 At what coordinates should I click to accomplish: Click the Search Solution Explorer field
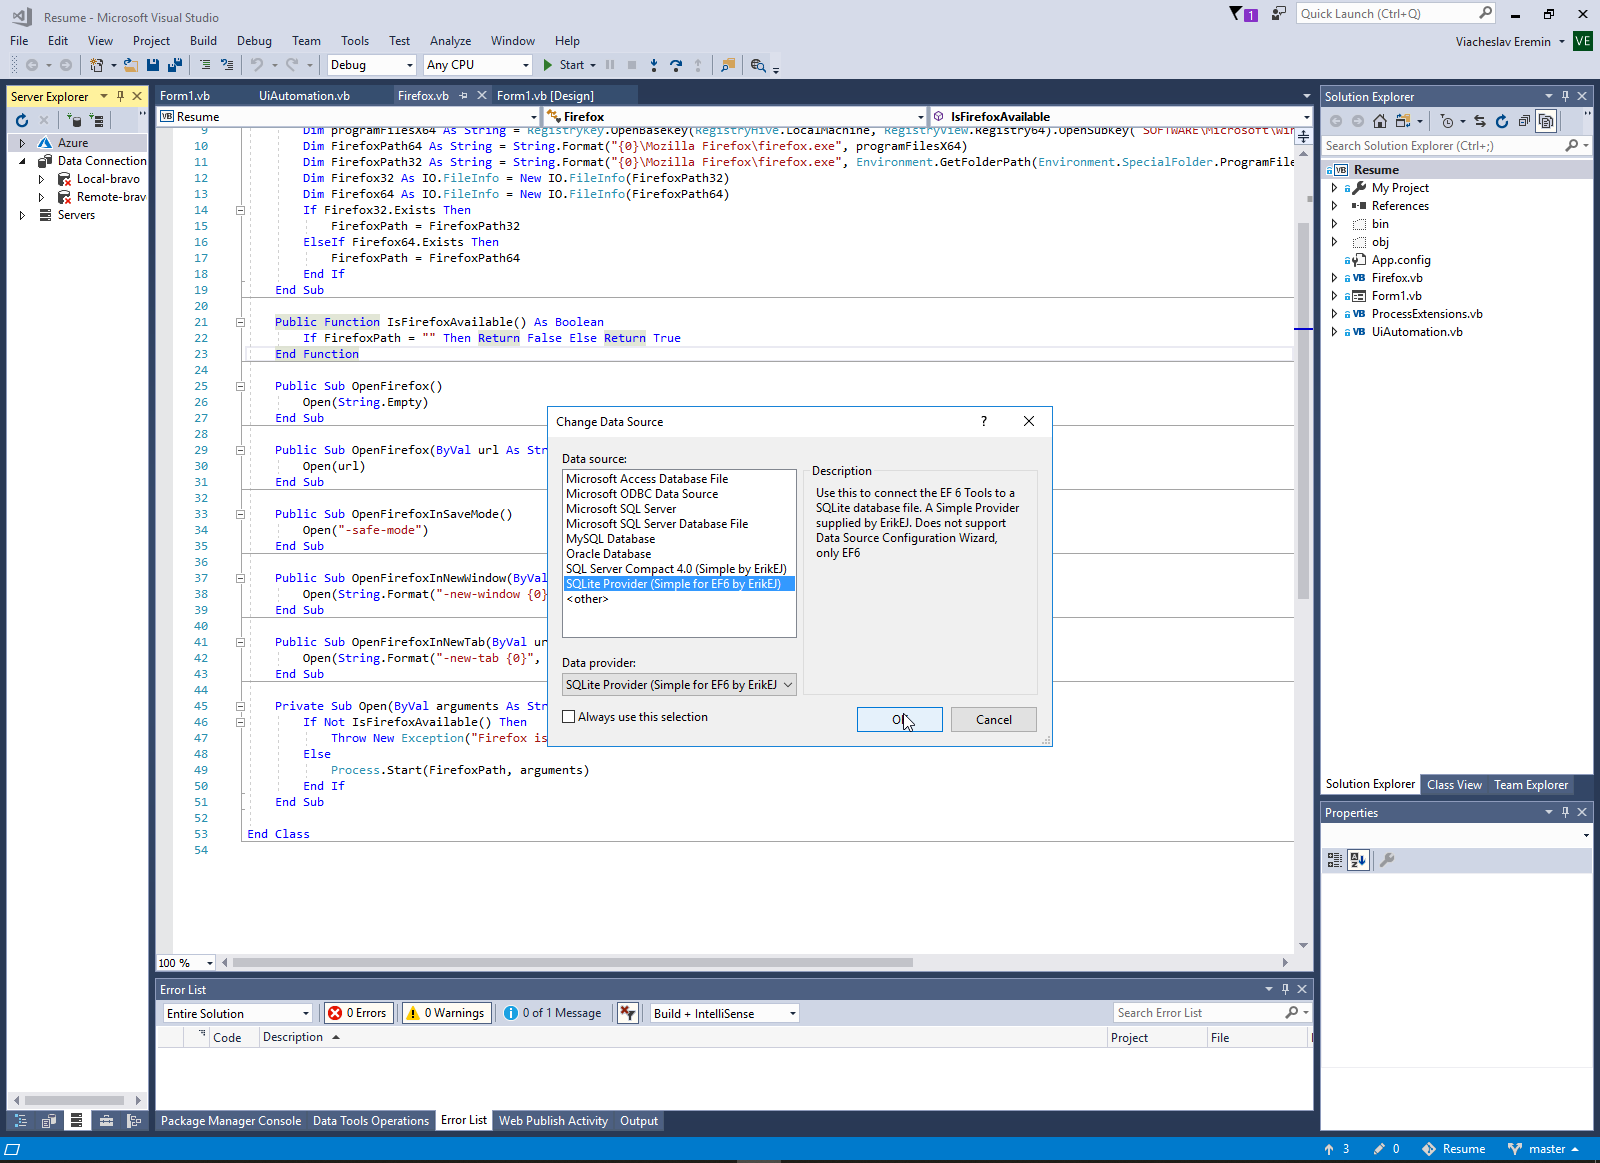point(1442,146)
